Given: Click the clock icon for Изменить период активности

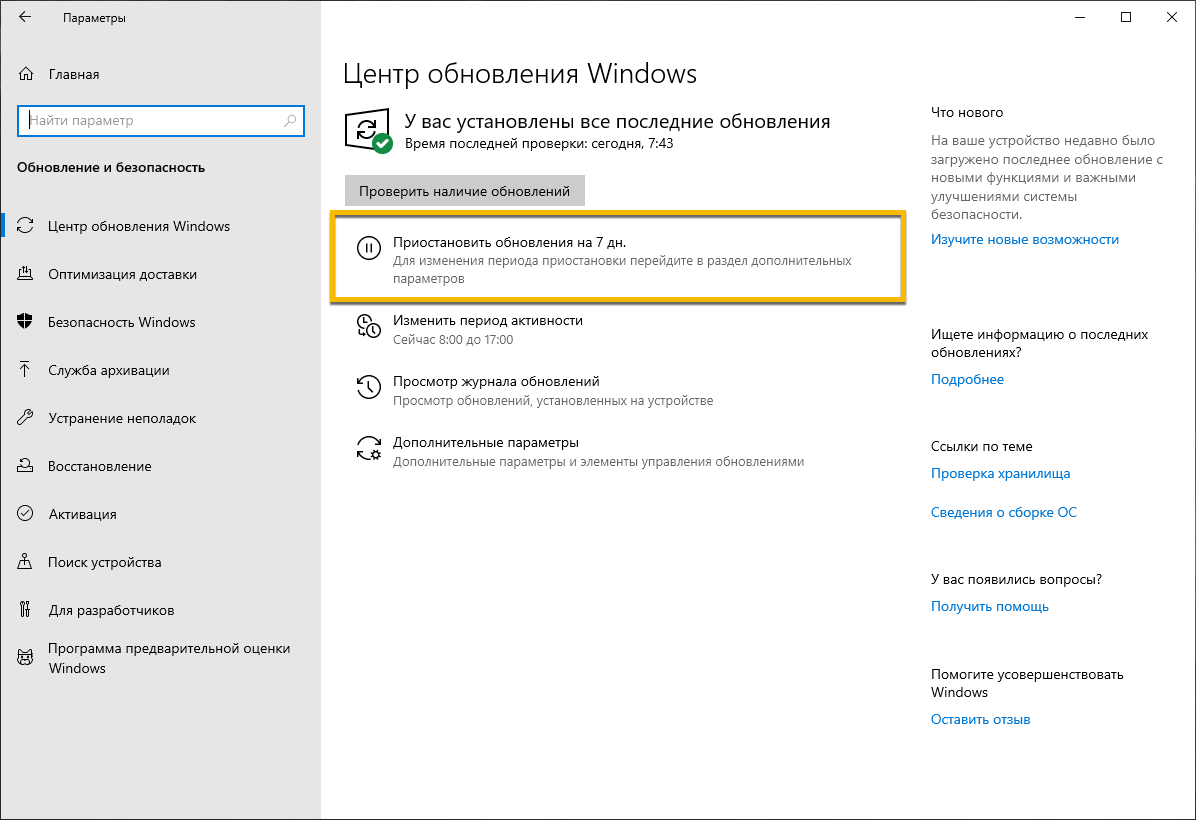Looking at the screenshot, I should pyautogui.click(x=369, y=325).
